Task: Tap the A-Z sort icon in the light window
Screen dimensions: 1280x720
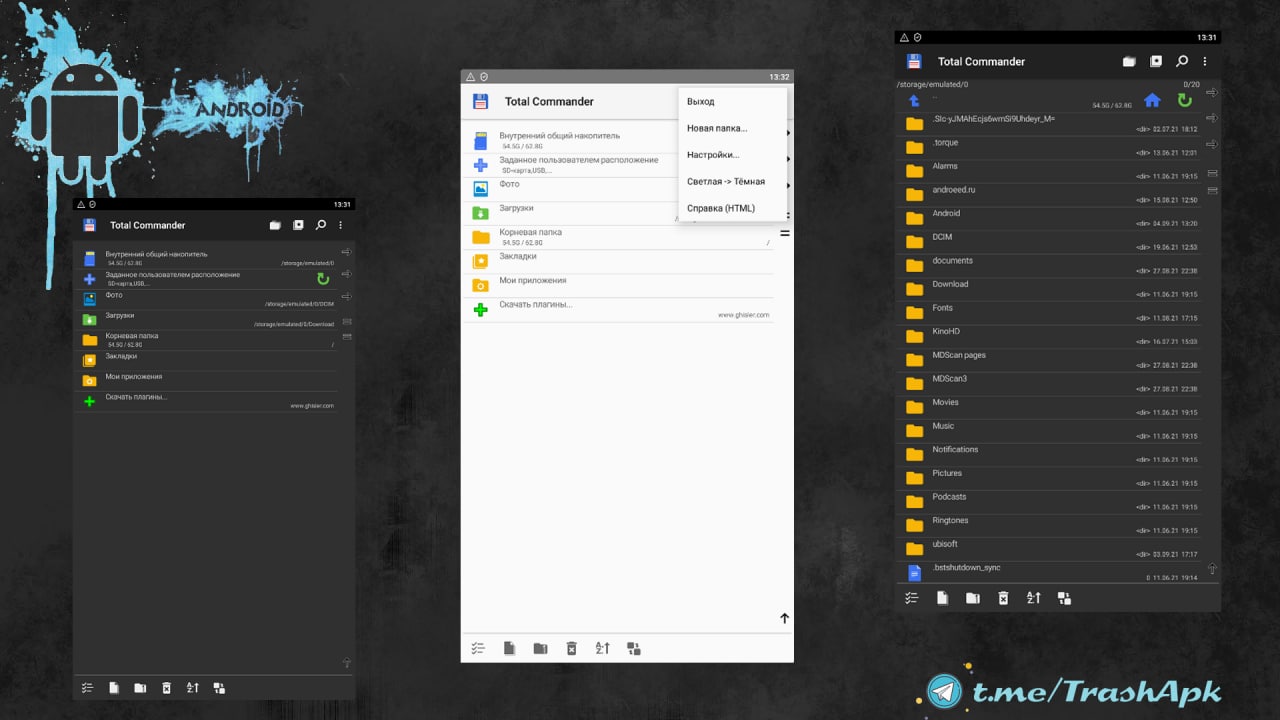Action: click(x=602, y=648)
